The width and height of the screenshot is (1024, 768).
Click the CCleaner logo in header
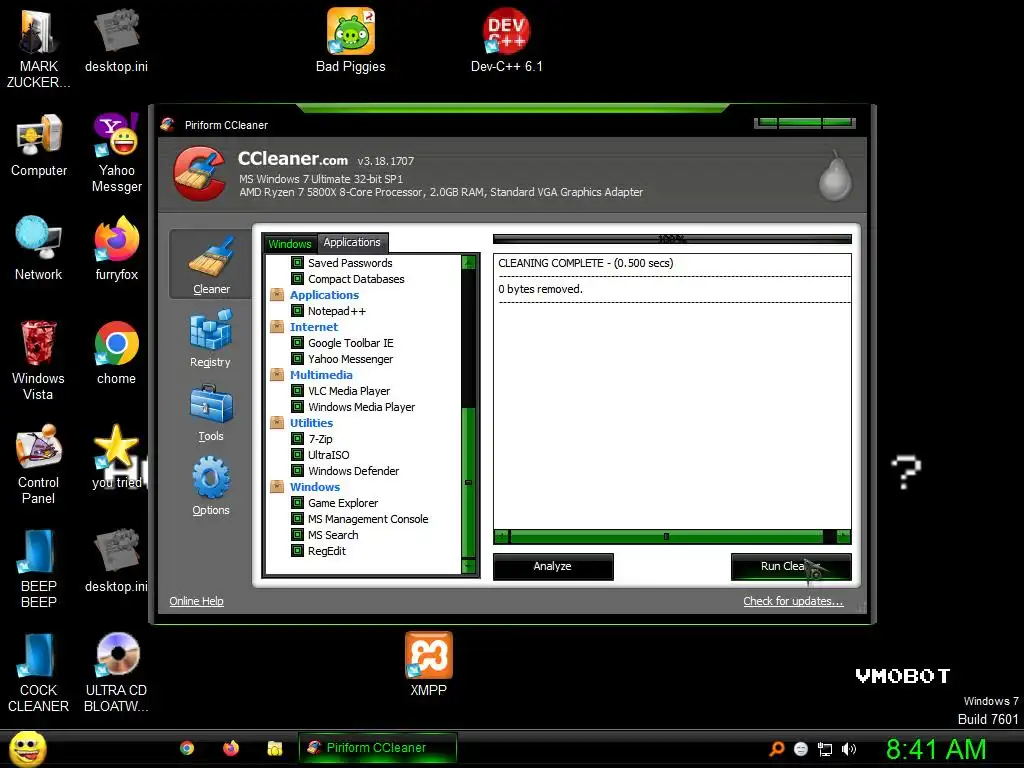click(x=200, y=173)
